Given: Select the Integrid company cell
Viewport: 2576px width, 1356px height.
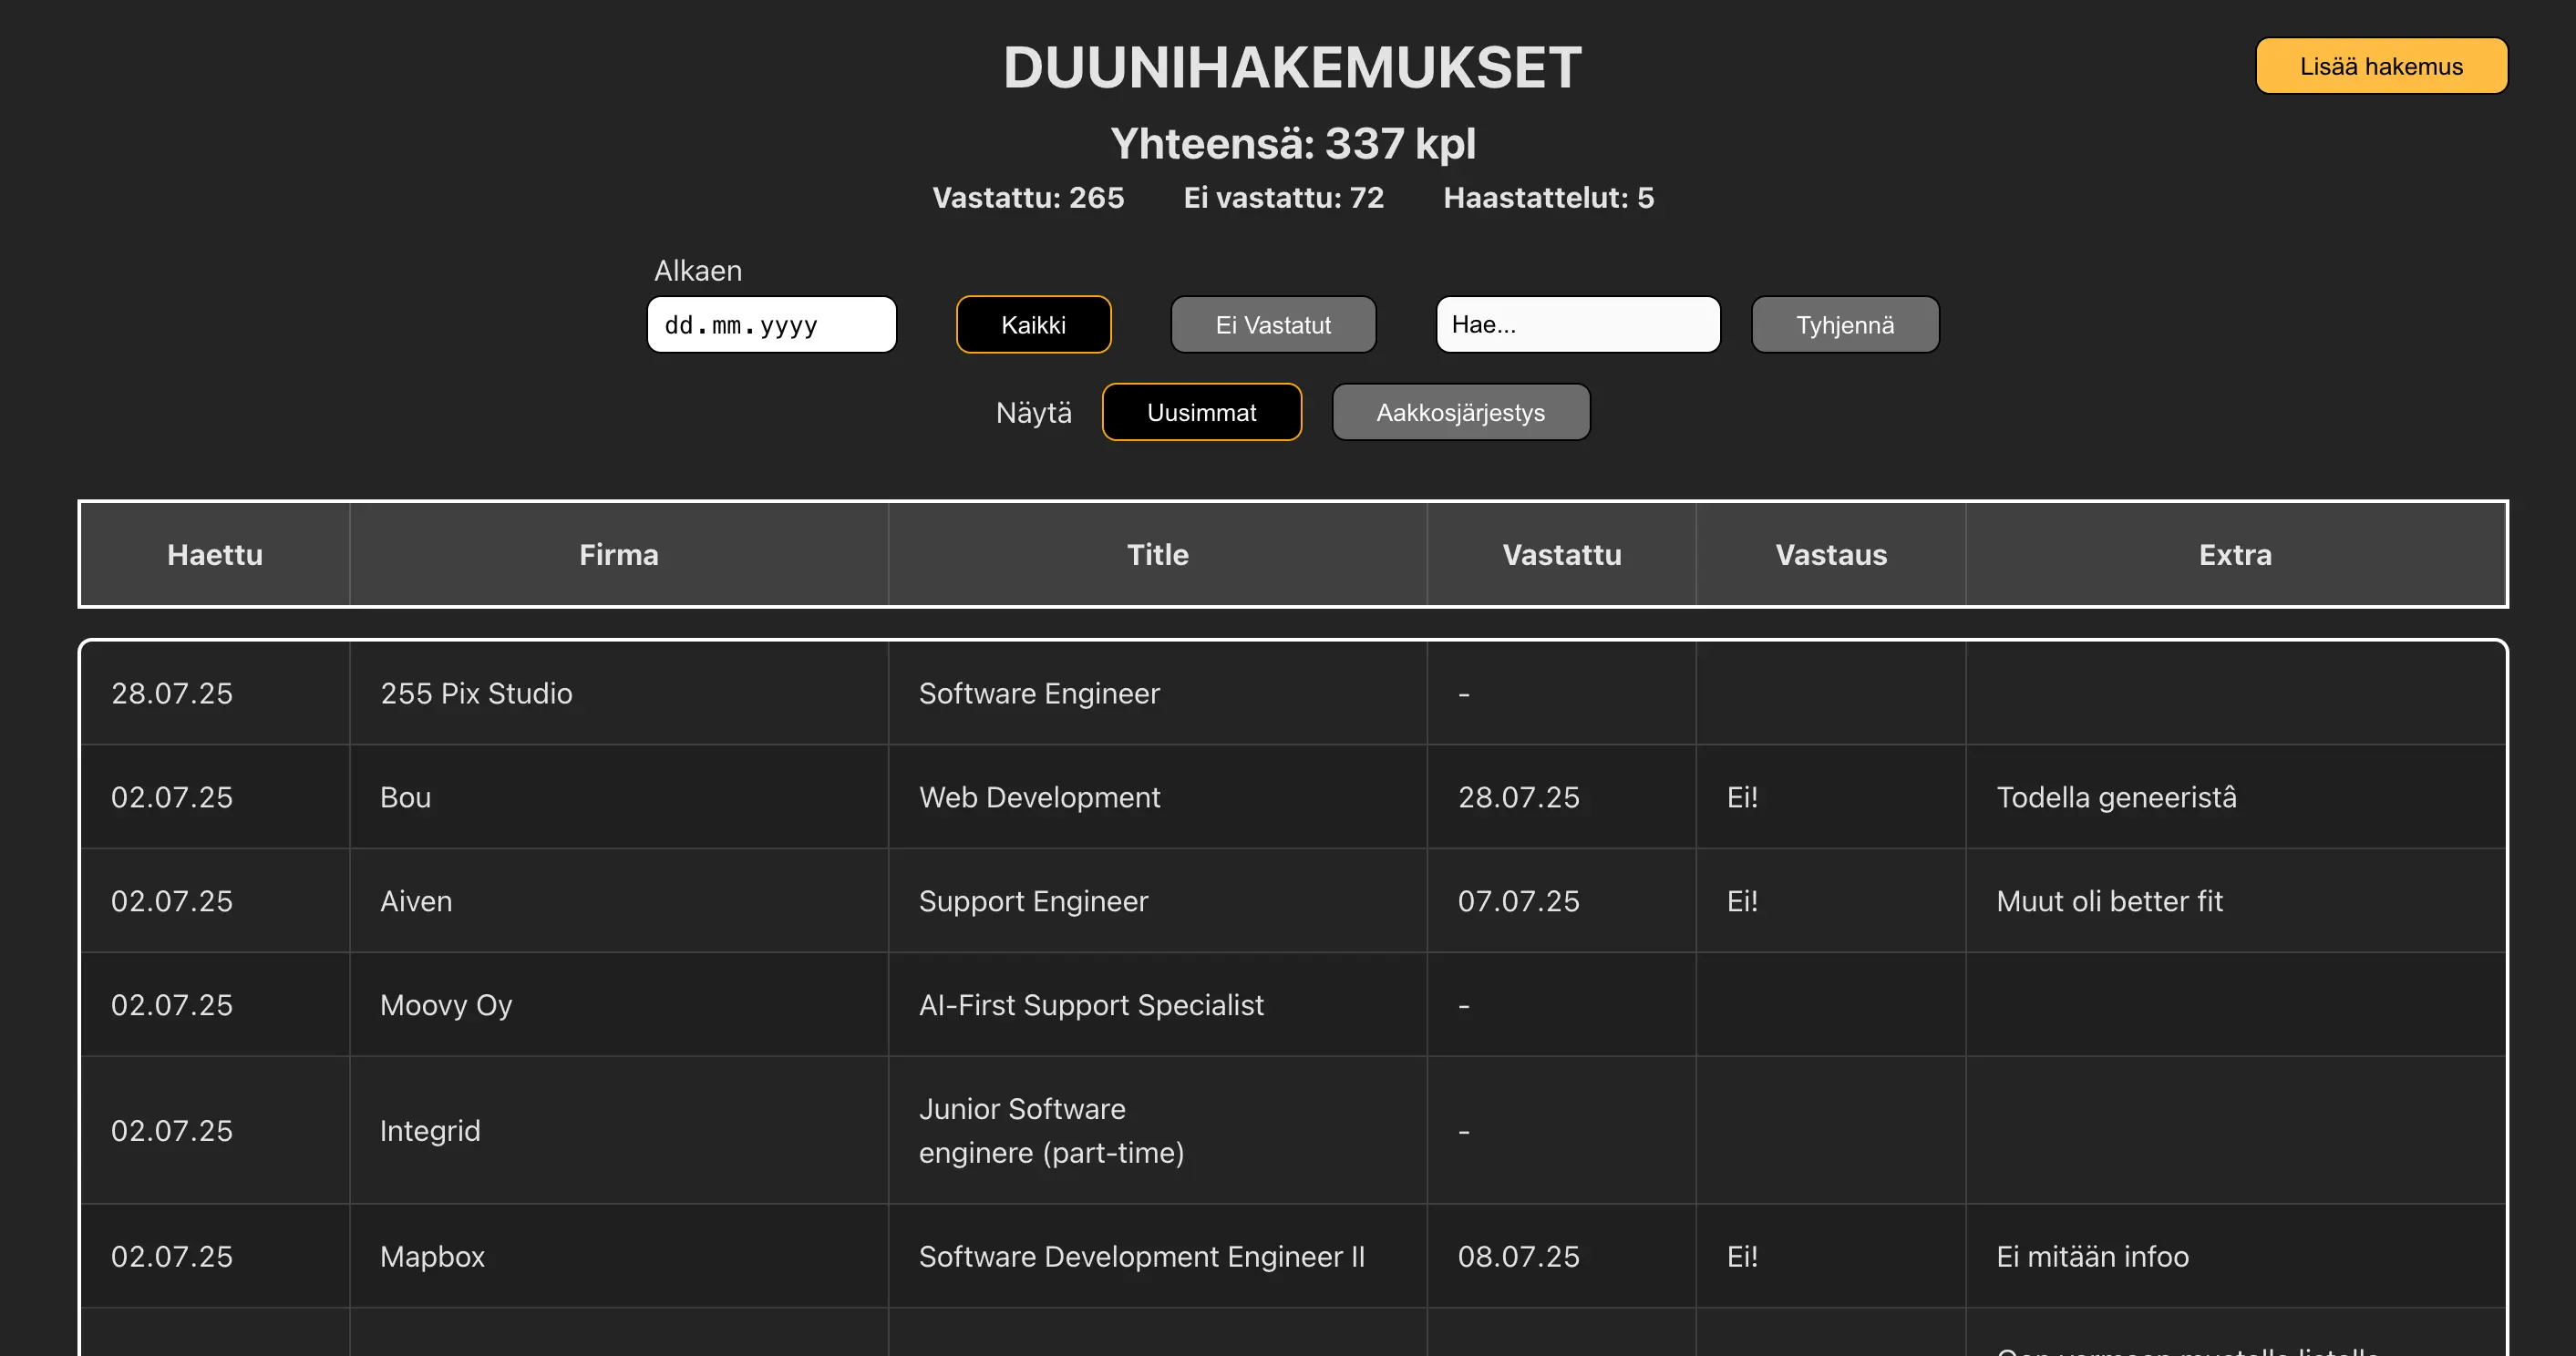Looking at the screenshot, I should click(619, 1130).
